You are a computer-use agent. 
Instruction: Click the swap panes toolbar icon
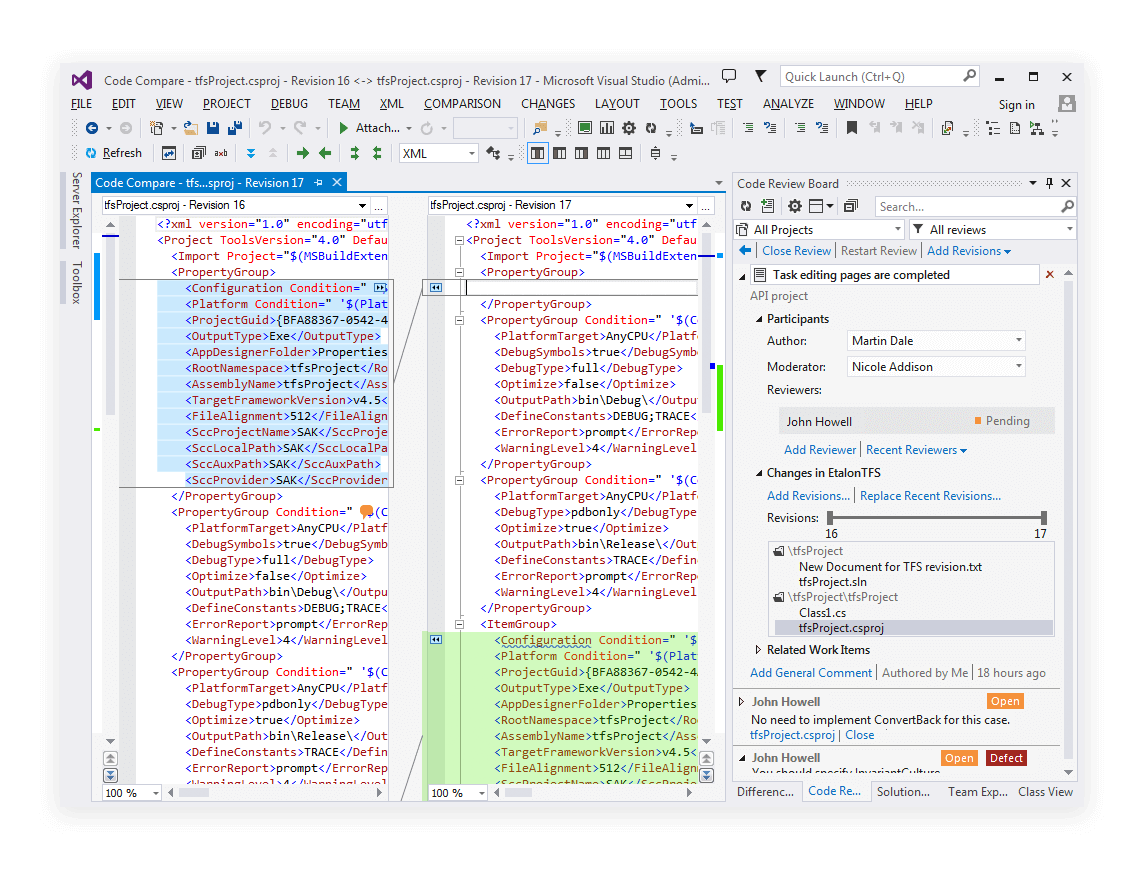(x=168, y=153)
